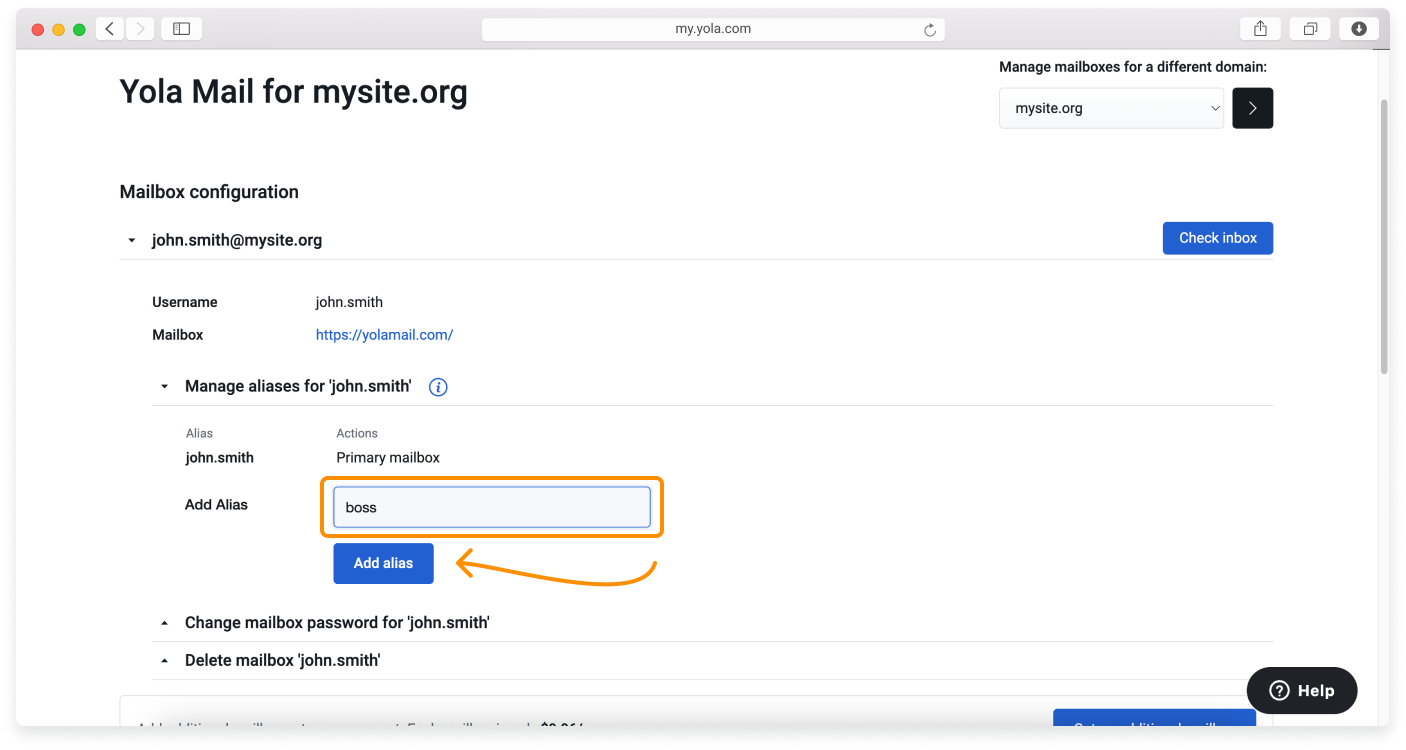Click the Add alias button

click(x=383, y=563)
